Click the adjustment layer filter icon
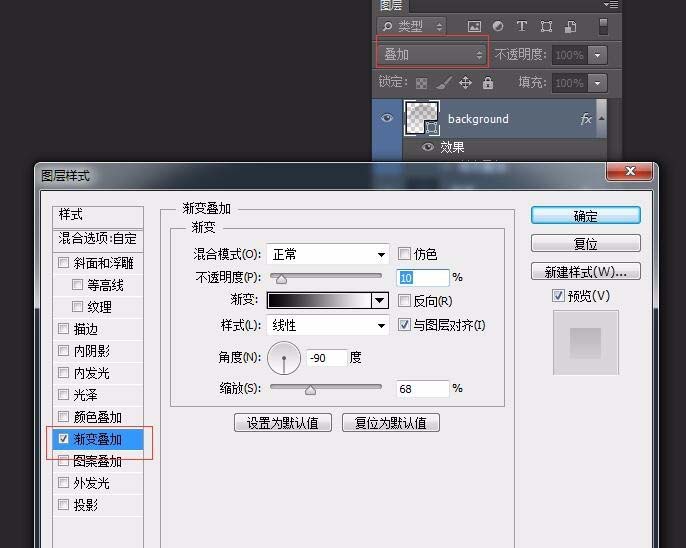 (498, 26)
